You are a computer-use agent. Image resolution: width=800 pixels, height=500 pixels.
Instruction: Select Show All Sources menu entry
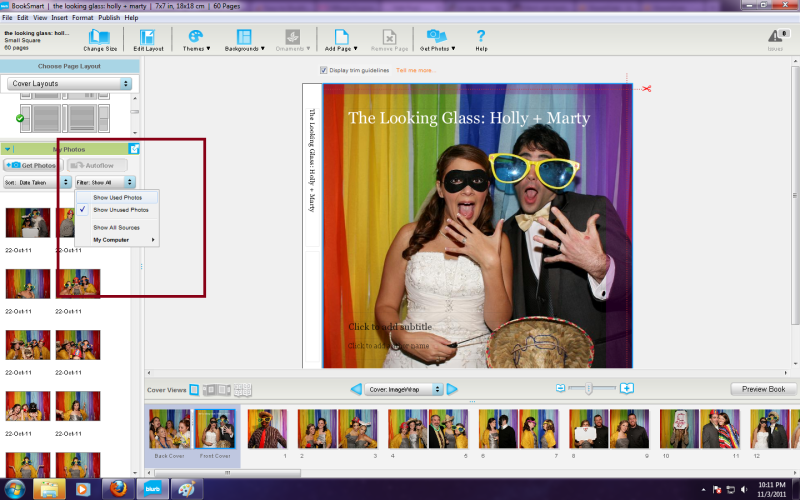click(x=117, y=228)
